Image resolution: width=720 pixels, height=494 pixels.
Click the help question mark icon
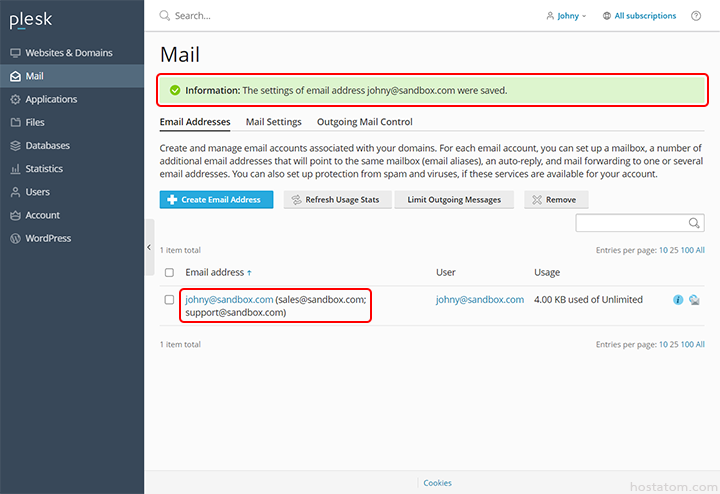696,16
